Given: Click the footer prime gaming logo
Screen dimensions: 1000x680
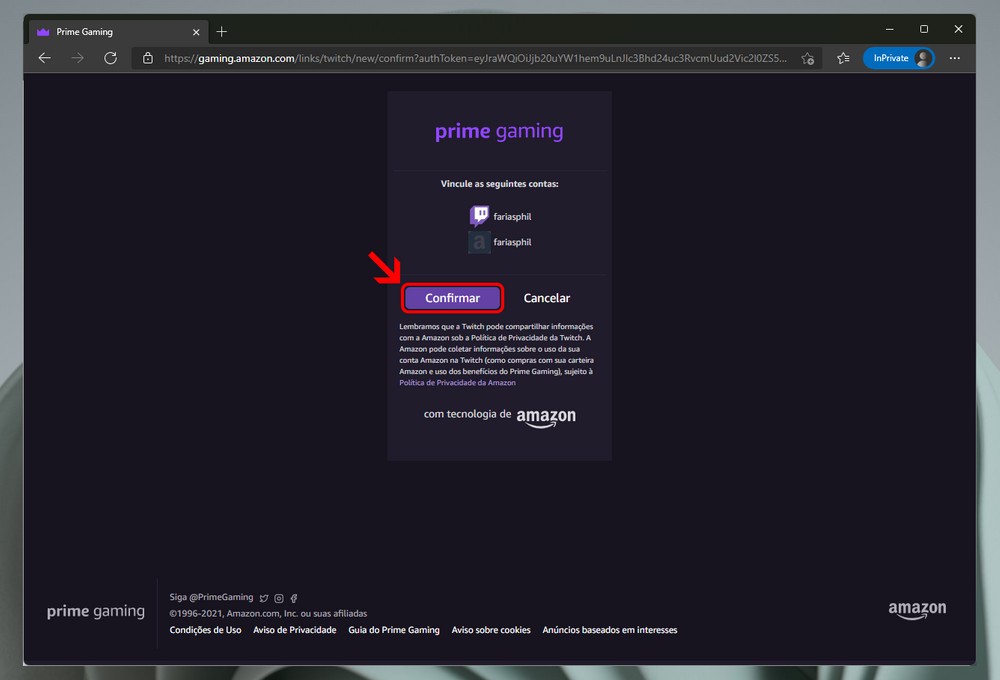Looking at the screenshot, I should click(96, 612).
